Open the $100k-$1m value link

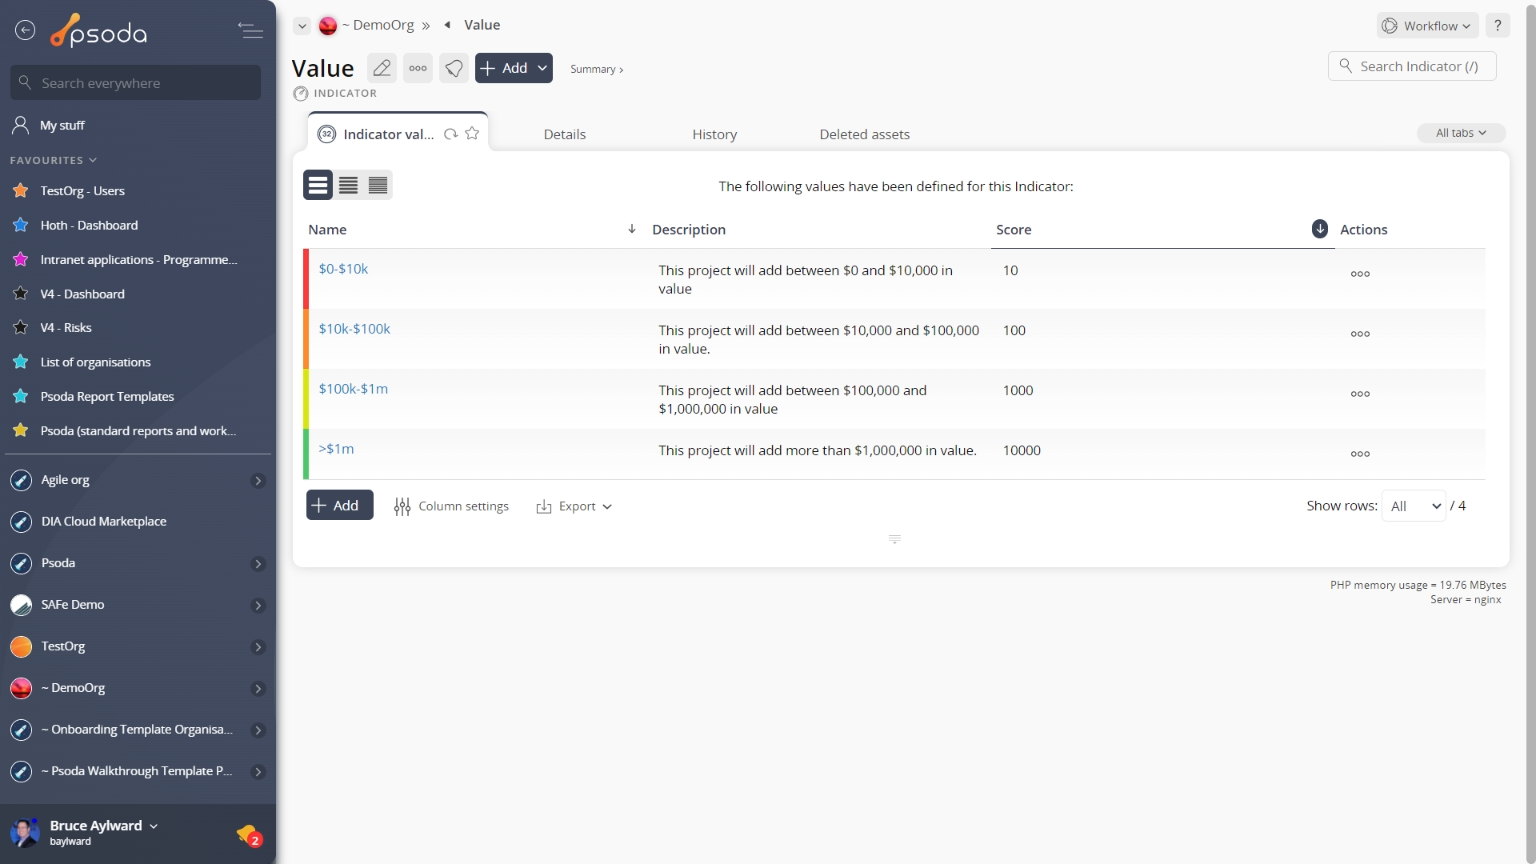(x=353, y=389)
